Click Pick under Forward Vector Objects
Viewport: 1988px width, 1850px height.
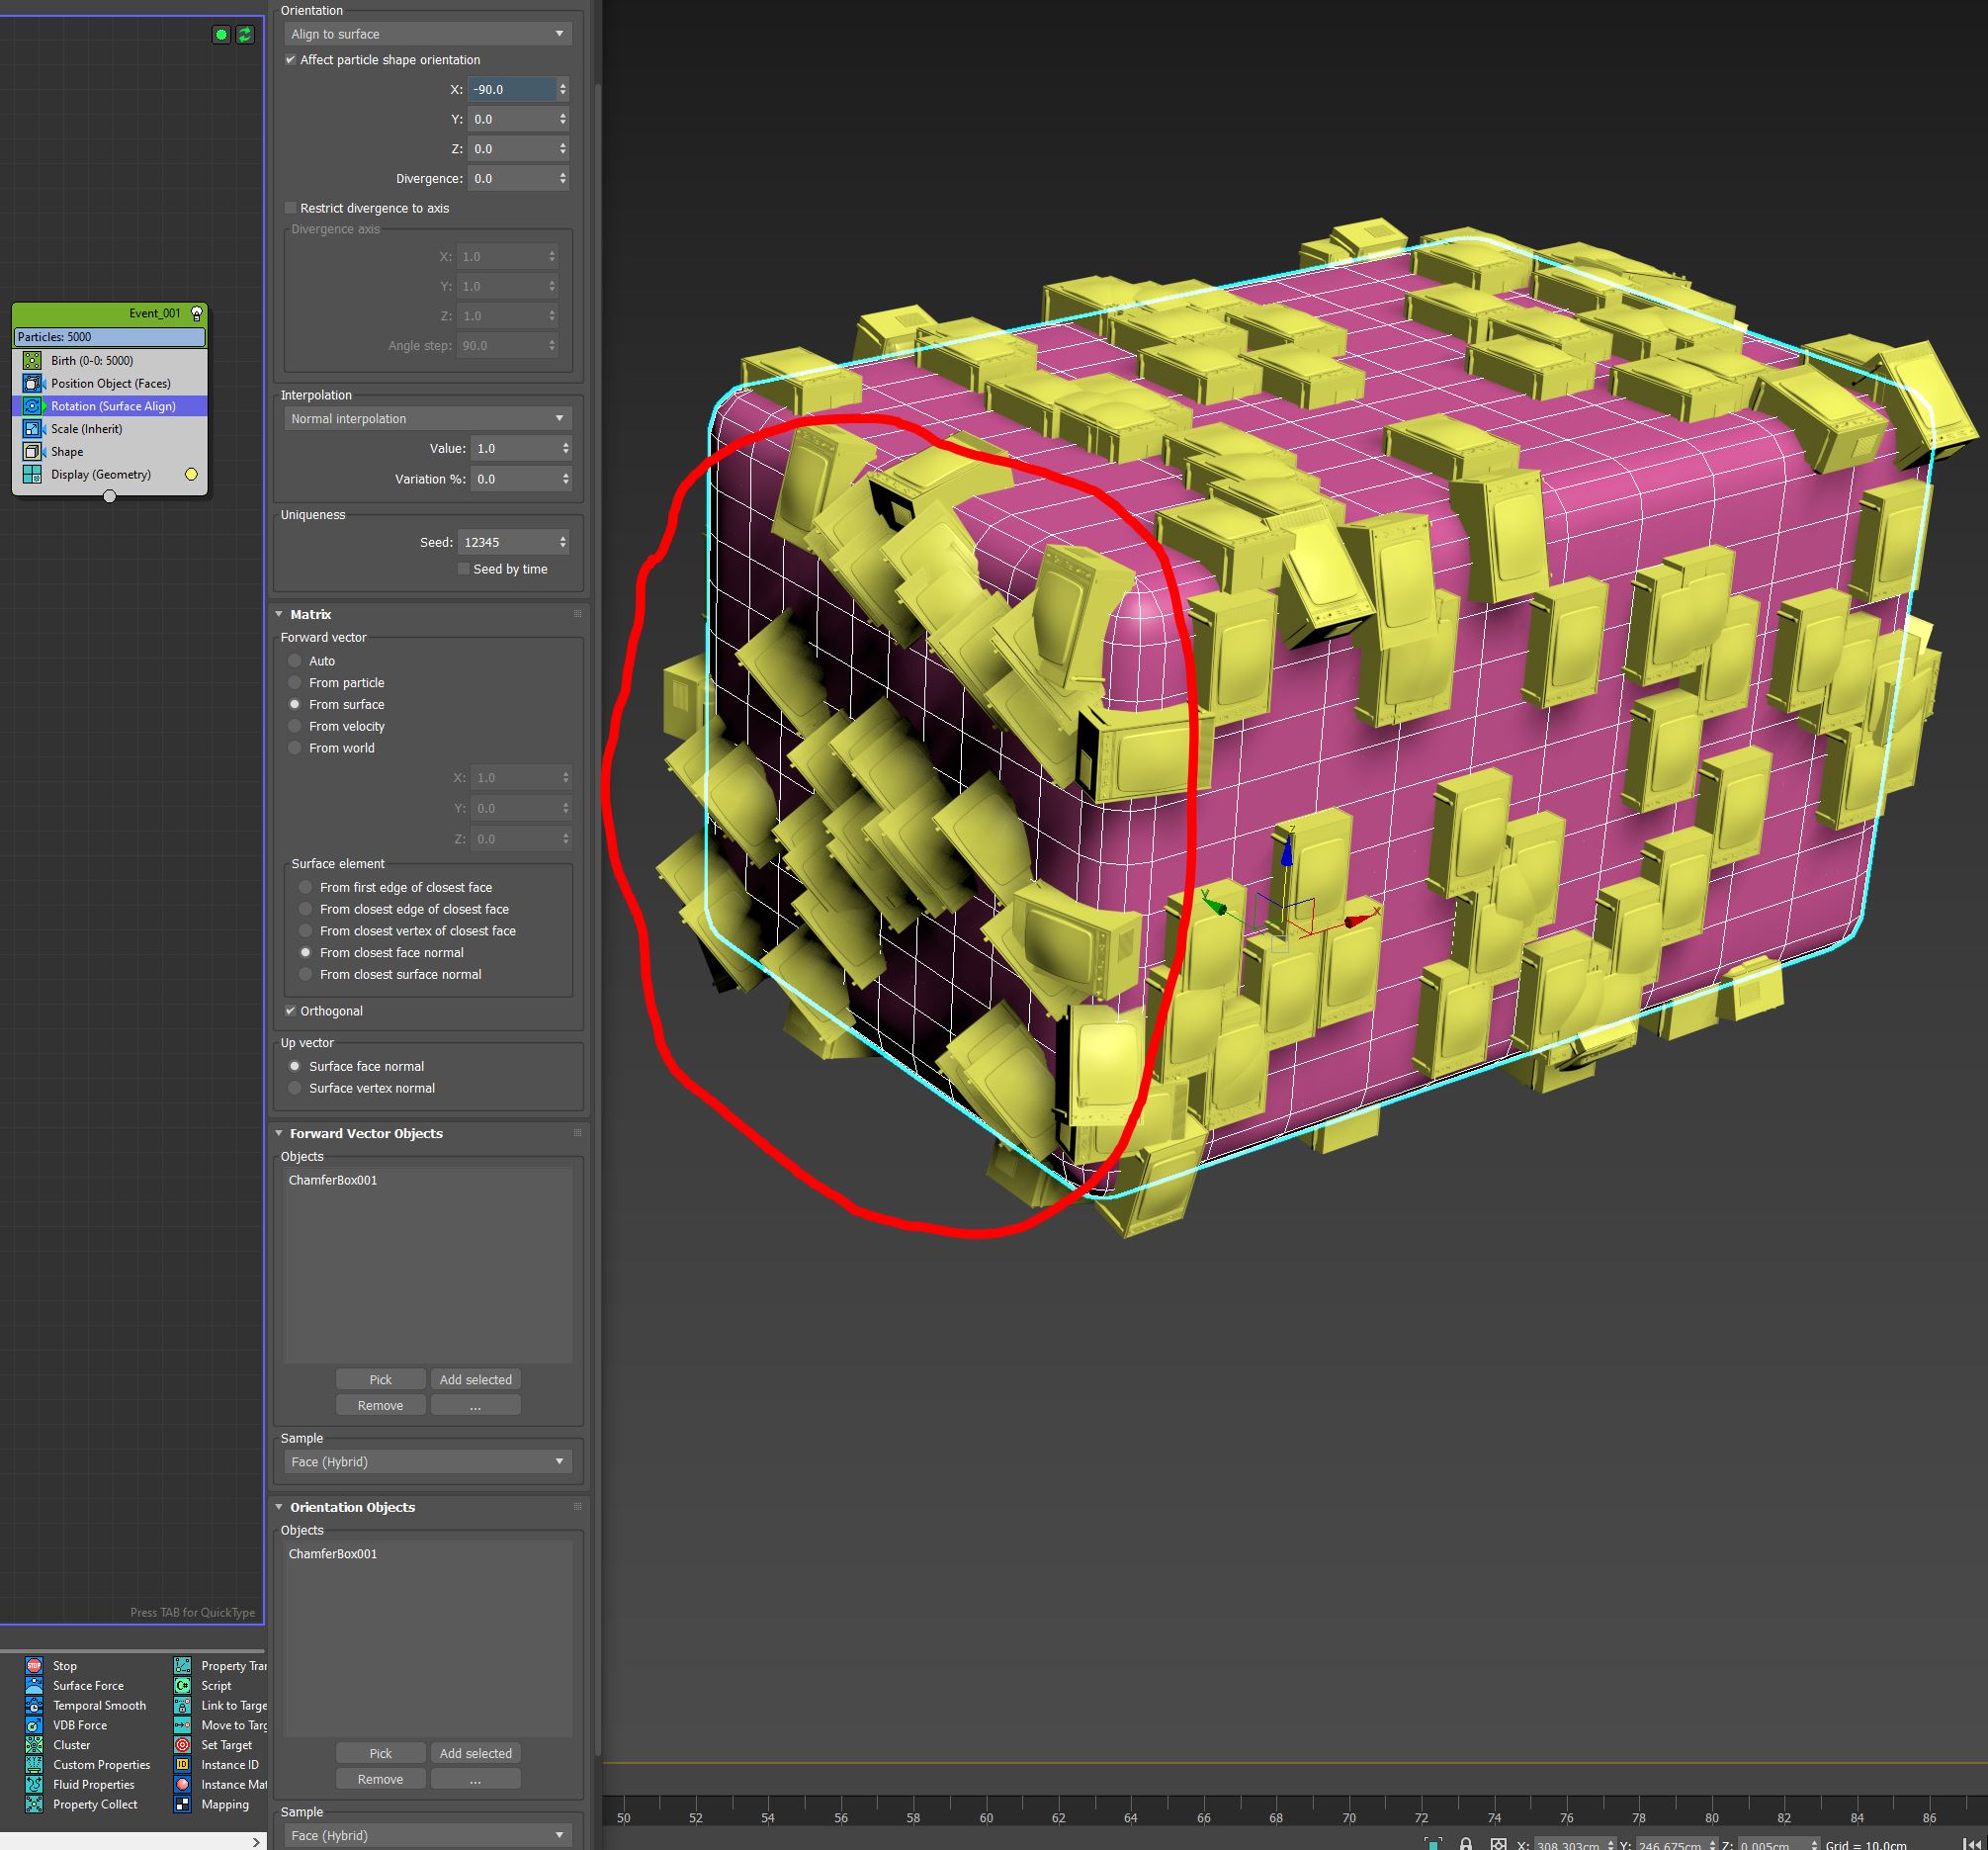[380, 1380]
